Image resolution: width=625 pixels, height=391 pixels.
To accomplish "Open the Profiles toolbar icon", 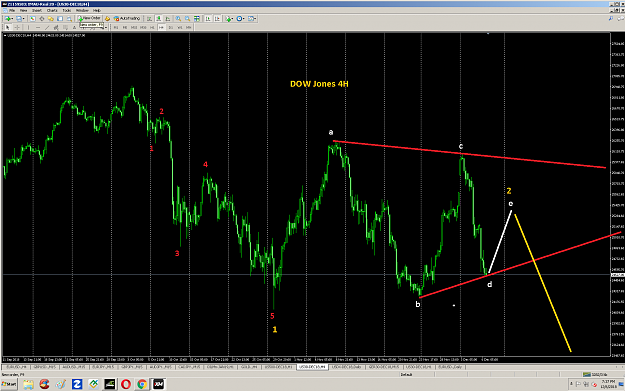I will point(18,18).
